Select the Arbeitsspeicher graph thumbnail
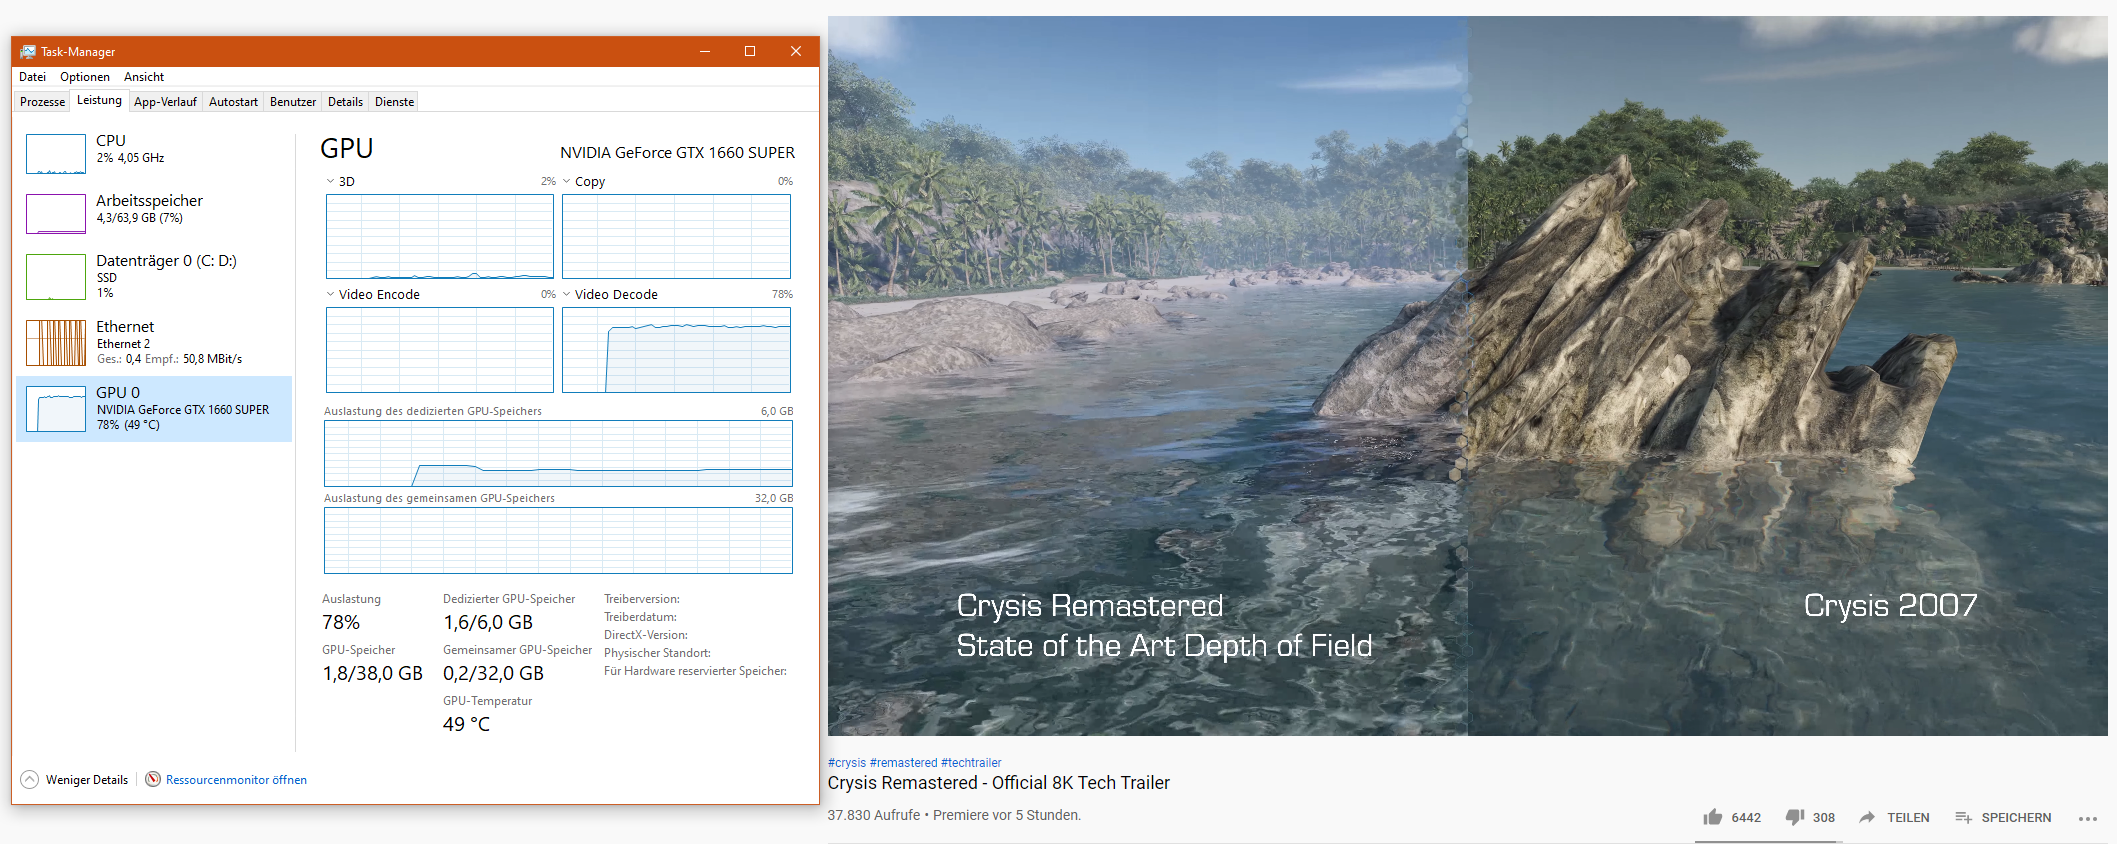The height and width of the screenshot is (844, 2117). 56,214
